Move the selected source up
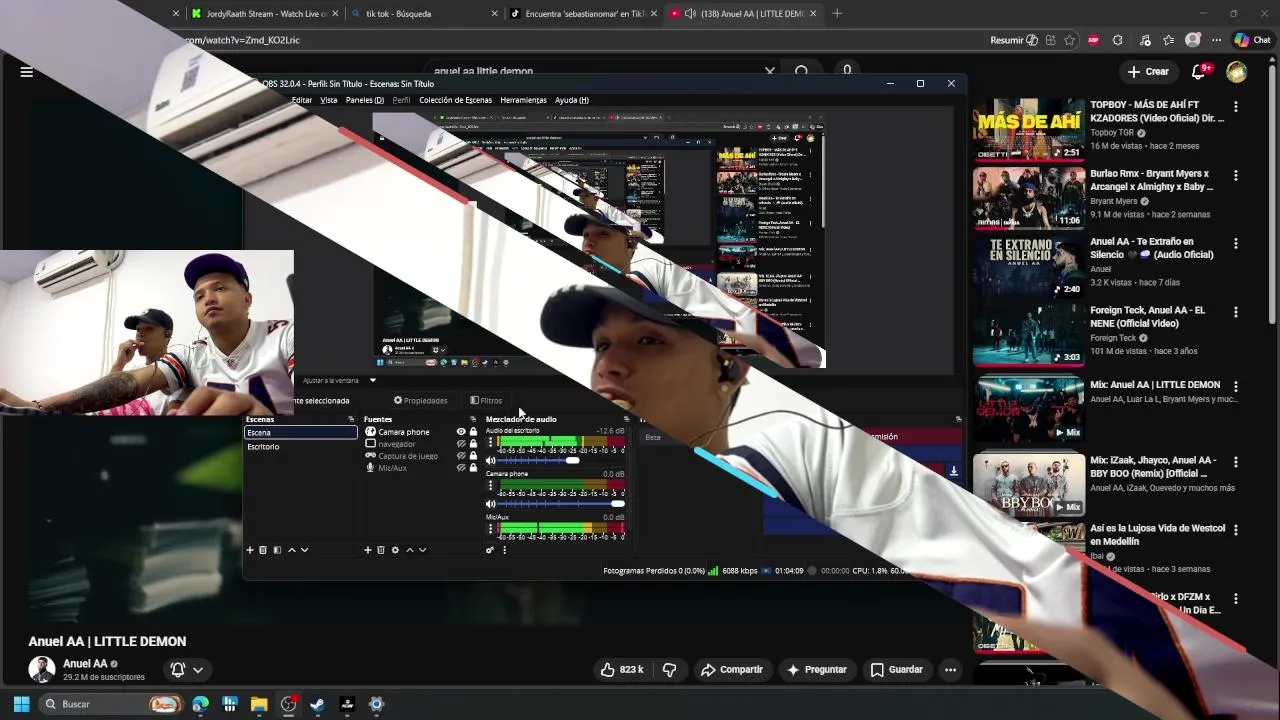The width and height of the screenshot is (1280, 720). click(x=409, y=550)
